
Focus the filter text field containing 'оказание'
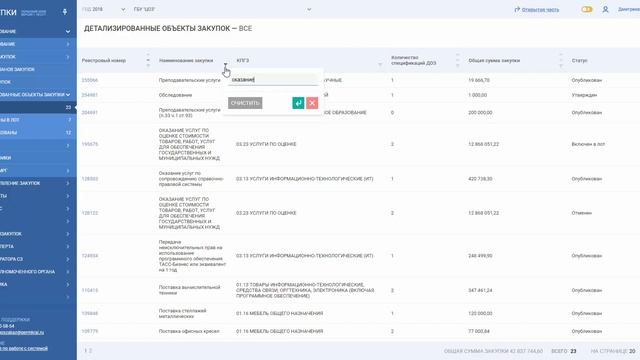click(x=273, y=80)
